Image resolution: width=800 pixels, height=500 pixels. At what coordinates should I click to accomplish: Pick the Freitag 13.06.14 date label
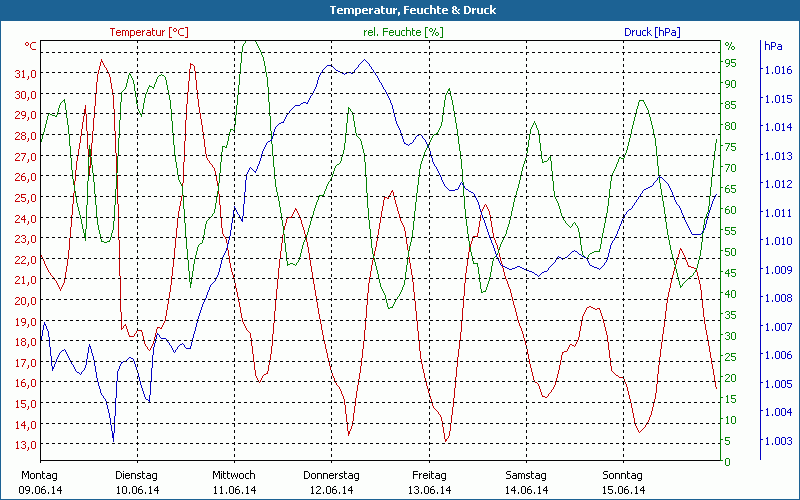pyautogui.click(x=429, y=482)
